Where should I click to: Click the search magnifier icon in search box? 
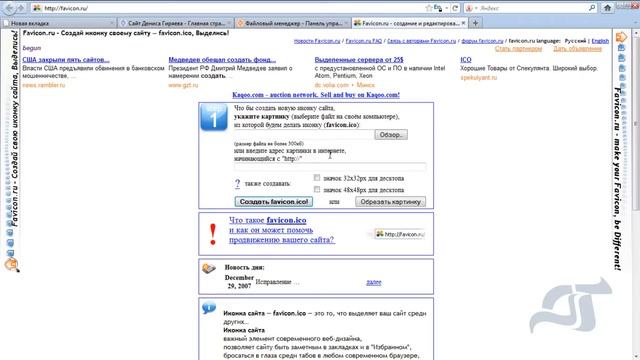click(592, 8)
